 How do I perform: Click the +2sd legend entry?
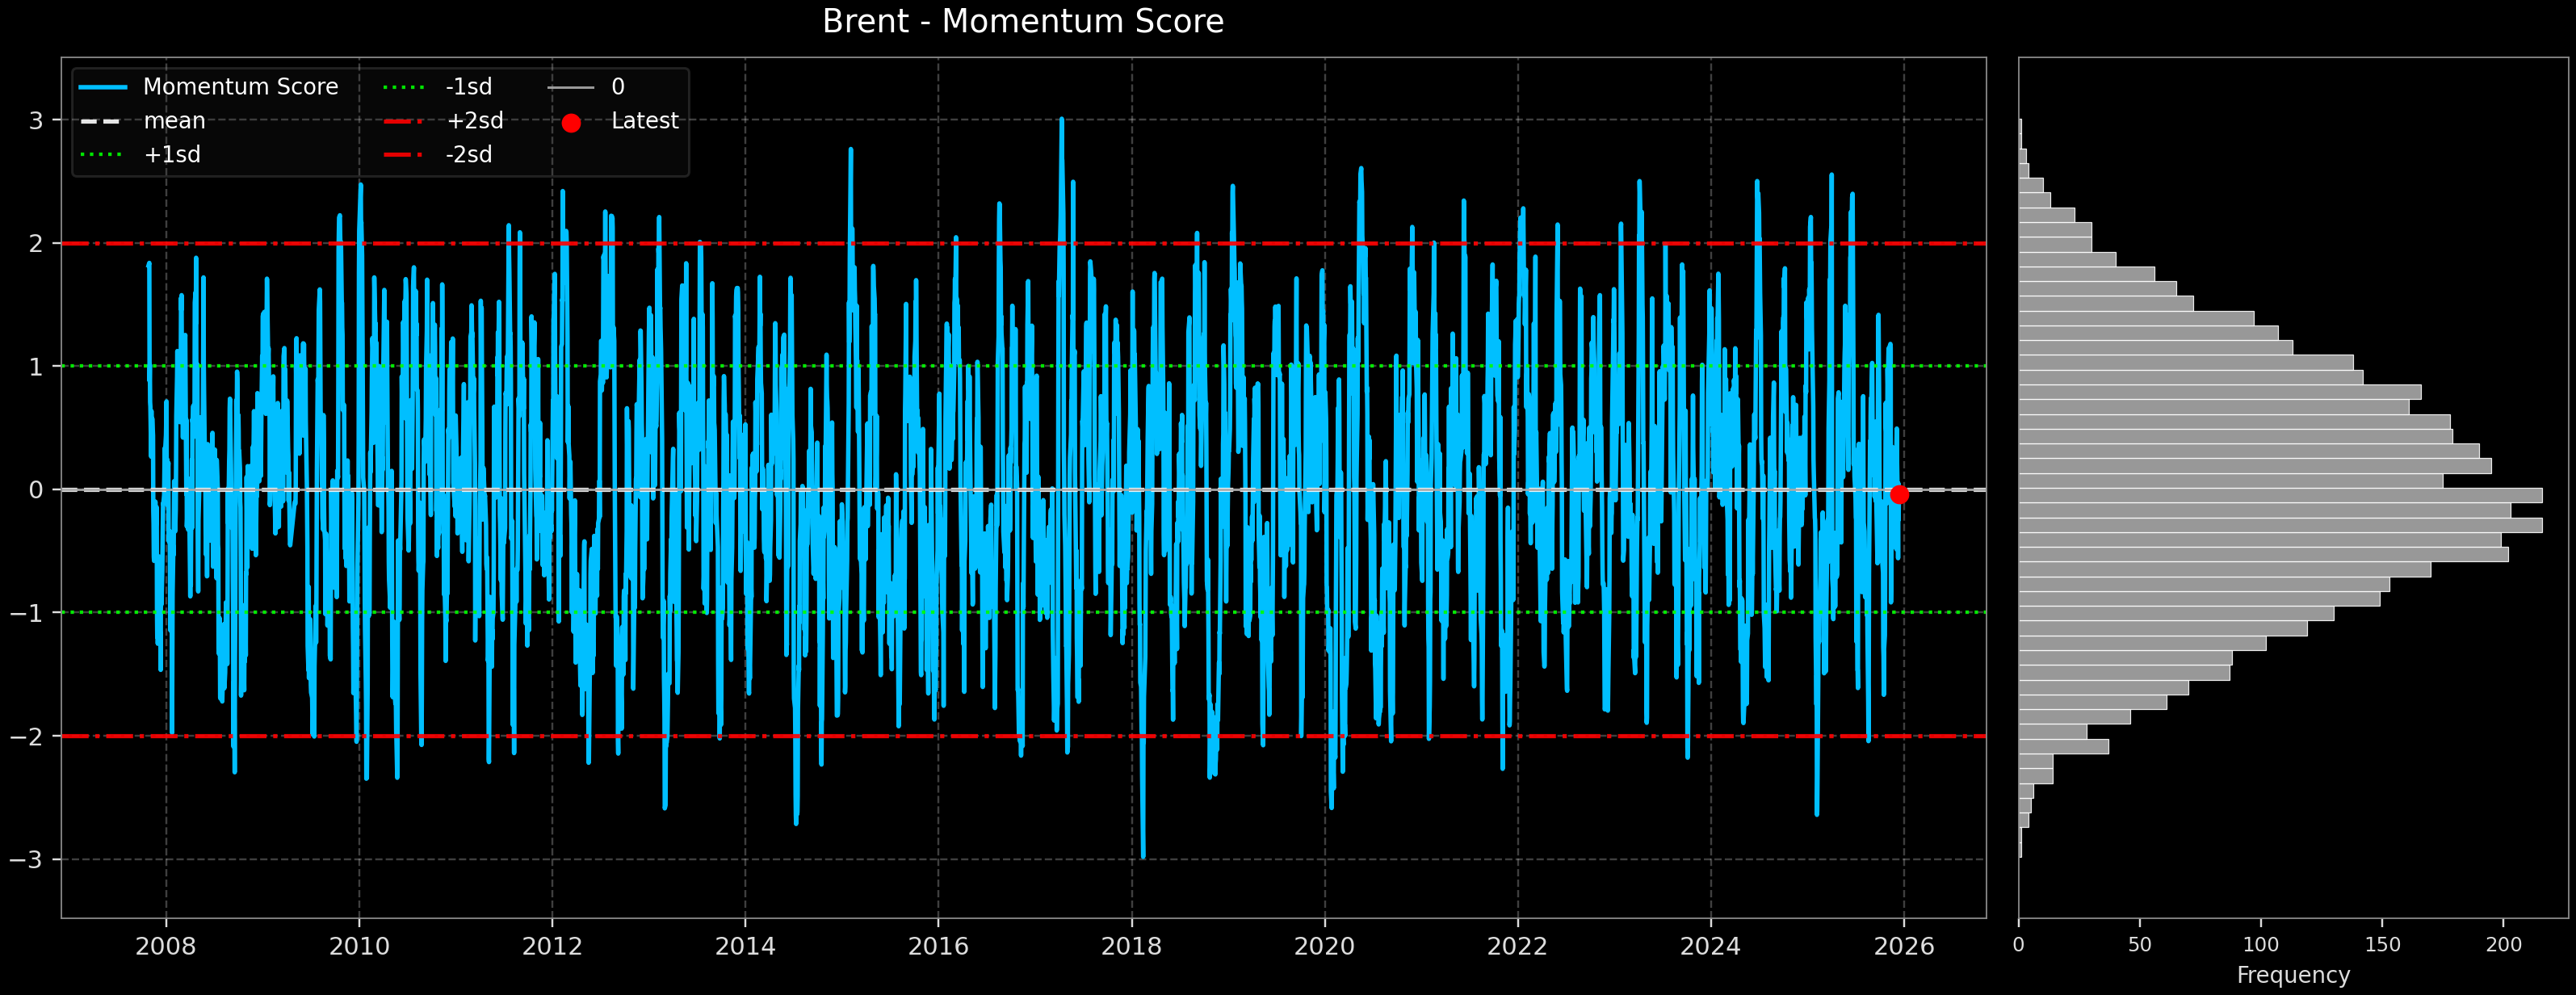474,121
